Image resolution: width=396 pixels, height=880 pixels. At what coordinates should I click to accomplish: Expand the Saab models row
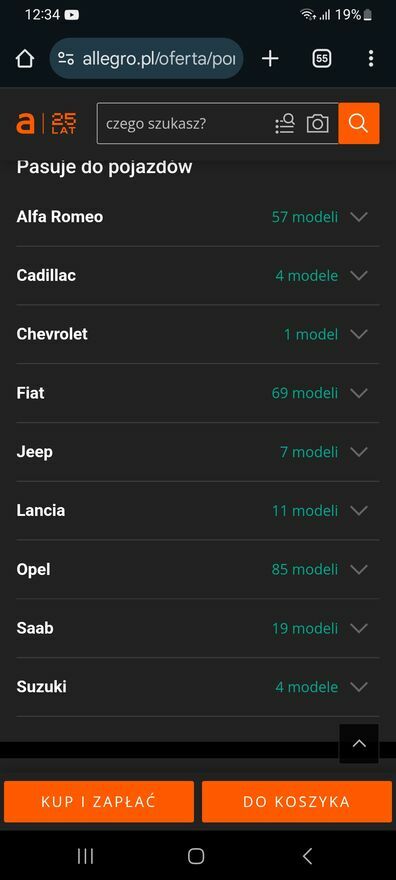point(198,628)
